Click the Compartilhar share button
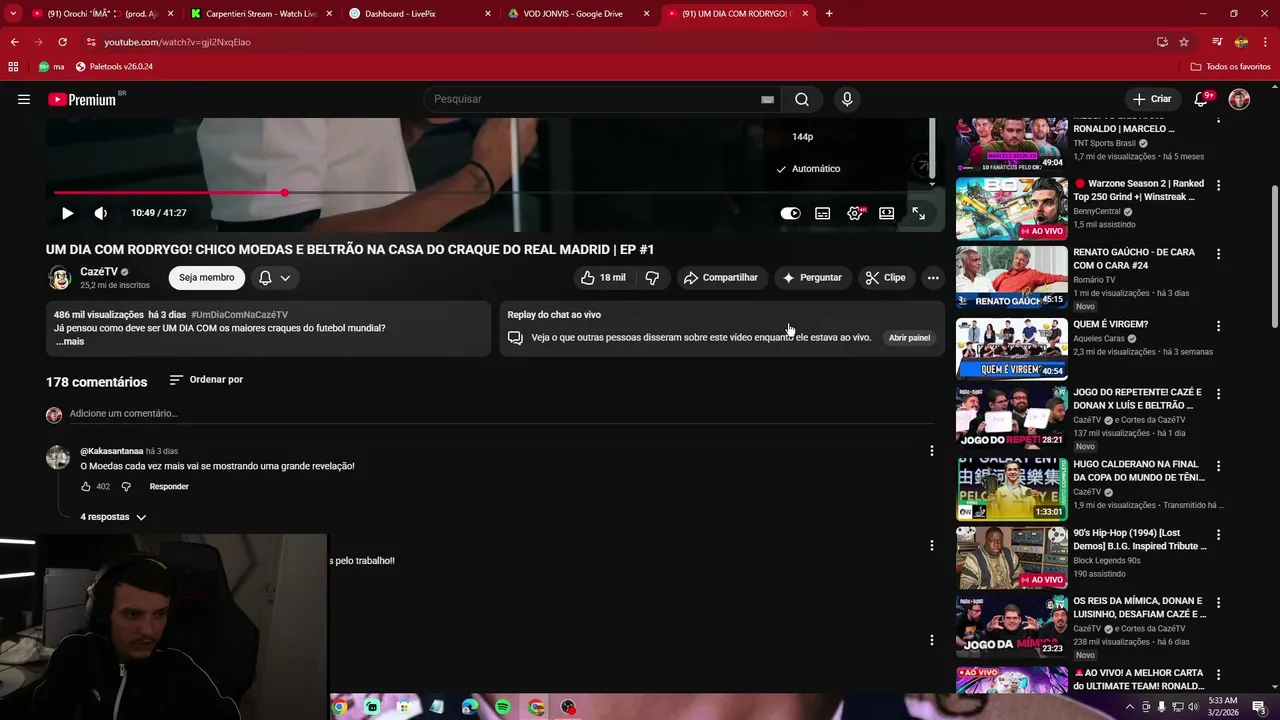Image resolution: width=1280 pixels, height=720 pixels. coord(721,278)
